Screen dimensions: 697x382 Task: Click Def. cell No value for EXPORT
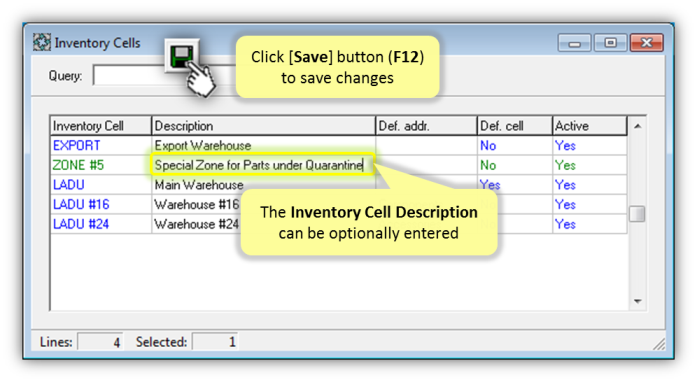pos(515,145)
